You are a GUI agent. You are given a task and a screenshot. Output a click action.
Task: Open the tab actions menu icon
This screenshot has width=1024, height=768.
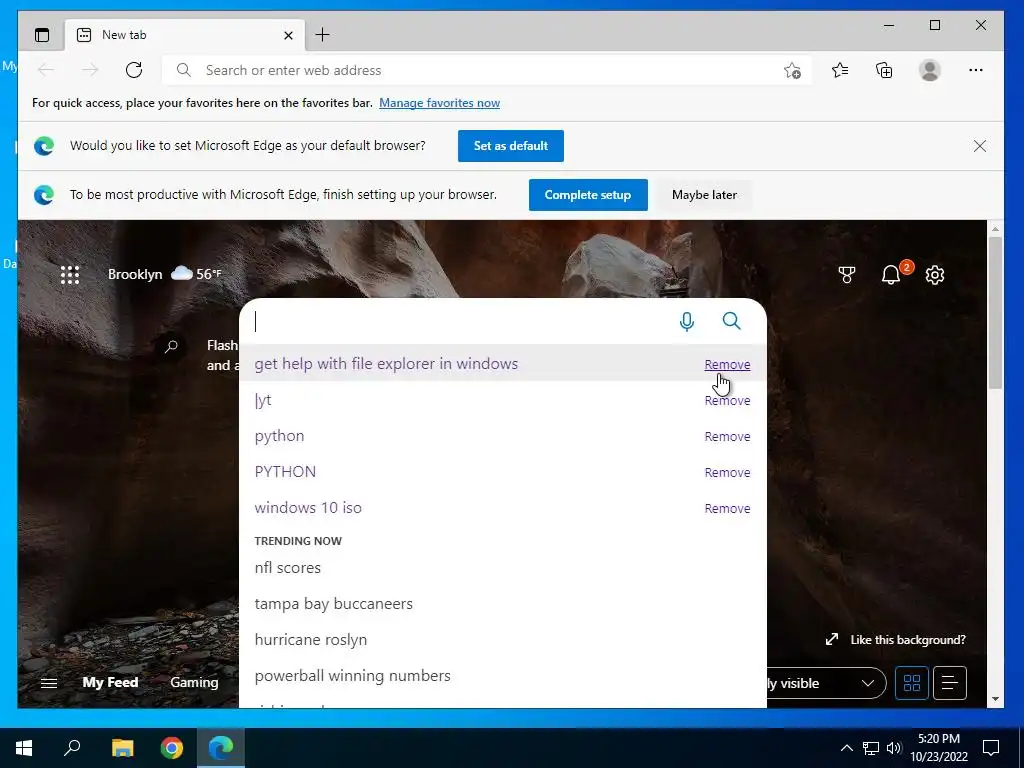tap(42, 35)
